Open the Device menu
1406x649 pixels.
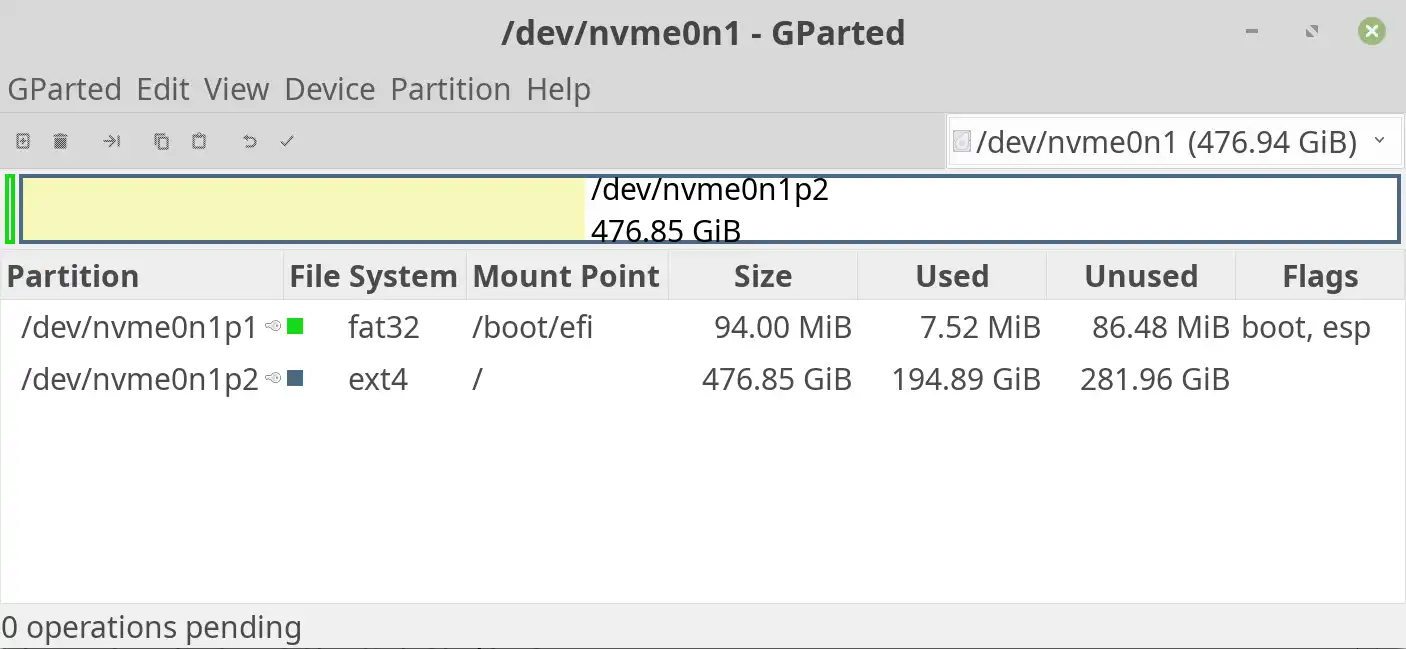click(x=330, y=90)
